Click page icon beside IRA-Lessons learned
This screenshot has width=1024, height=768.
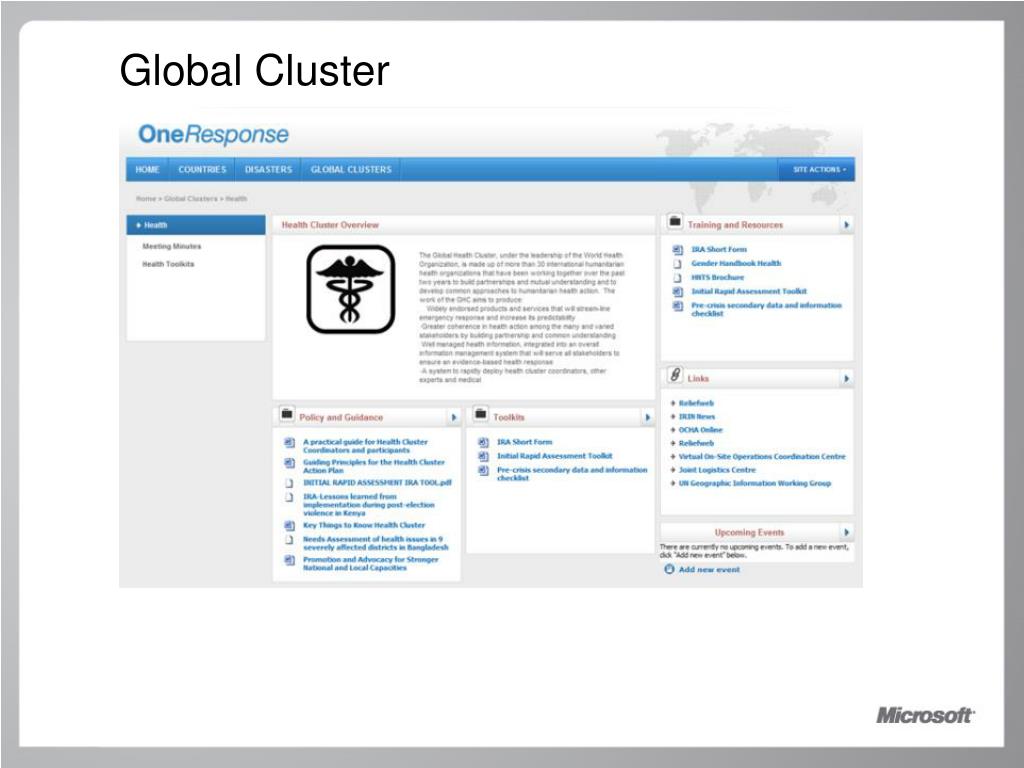(289, 498)
